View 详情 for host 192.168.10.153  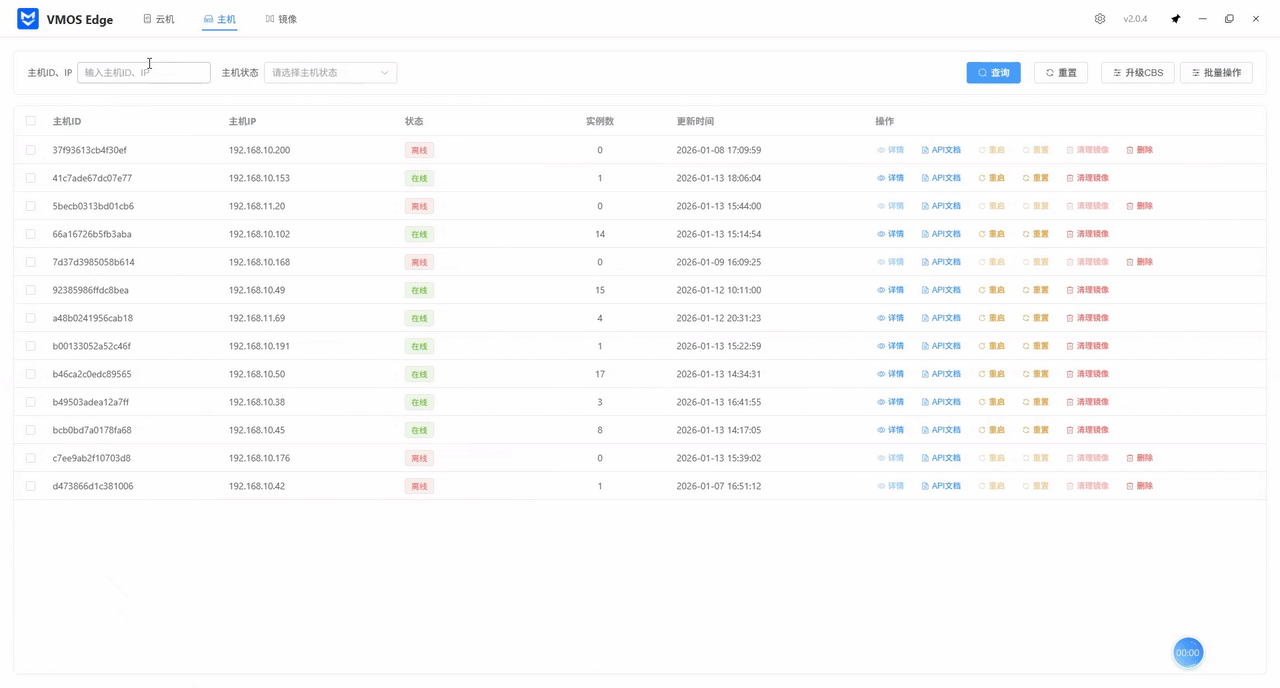click(890, 178)
